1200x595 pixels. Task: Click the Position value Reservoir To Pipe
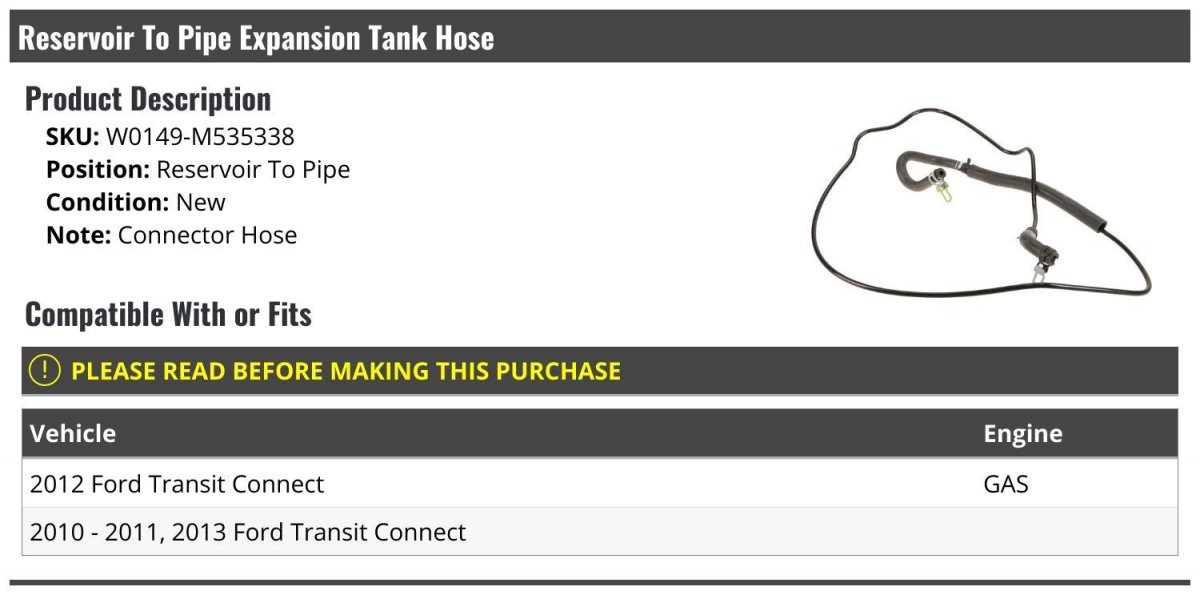[254, 169]
